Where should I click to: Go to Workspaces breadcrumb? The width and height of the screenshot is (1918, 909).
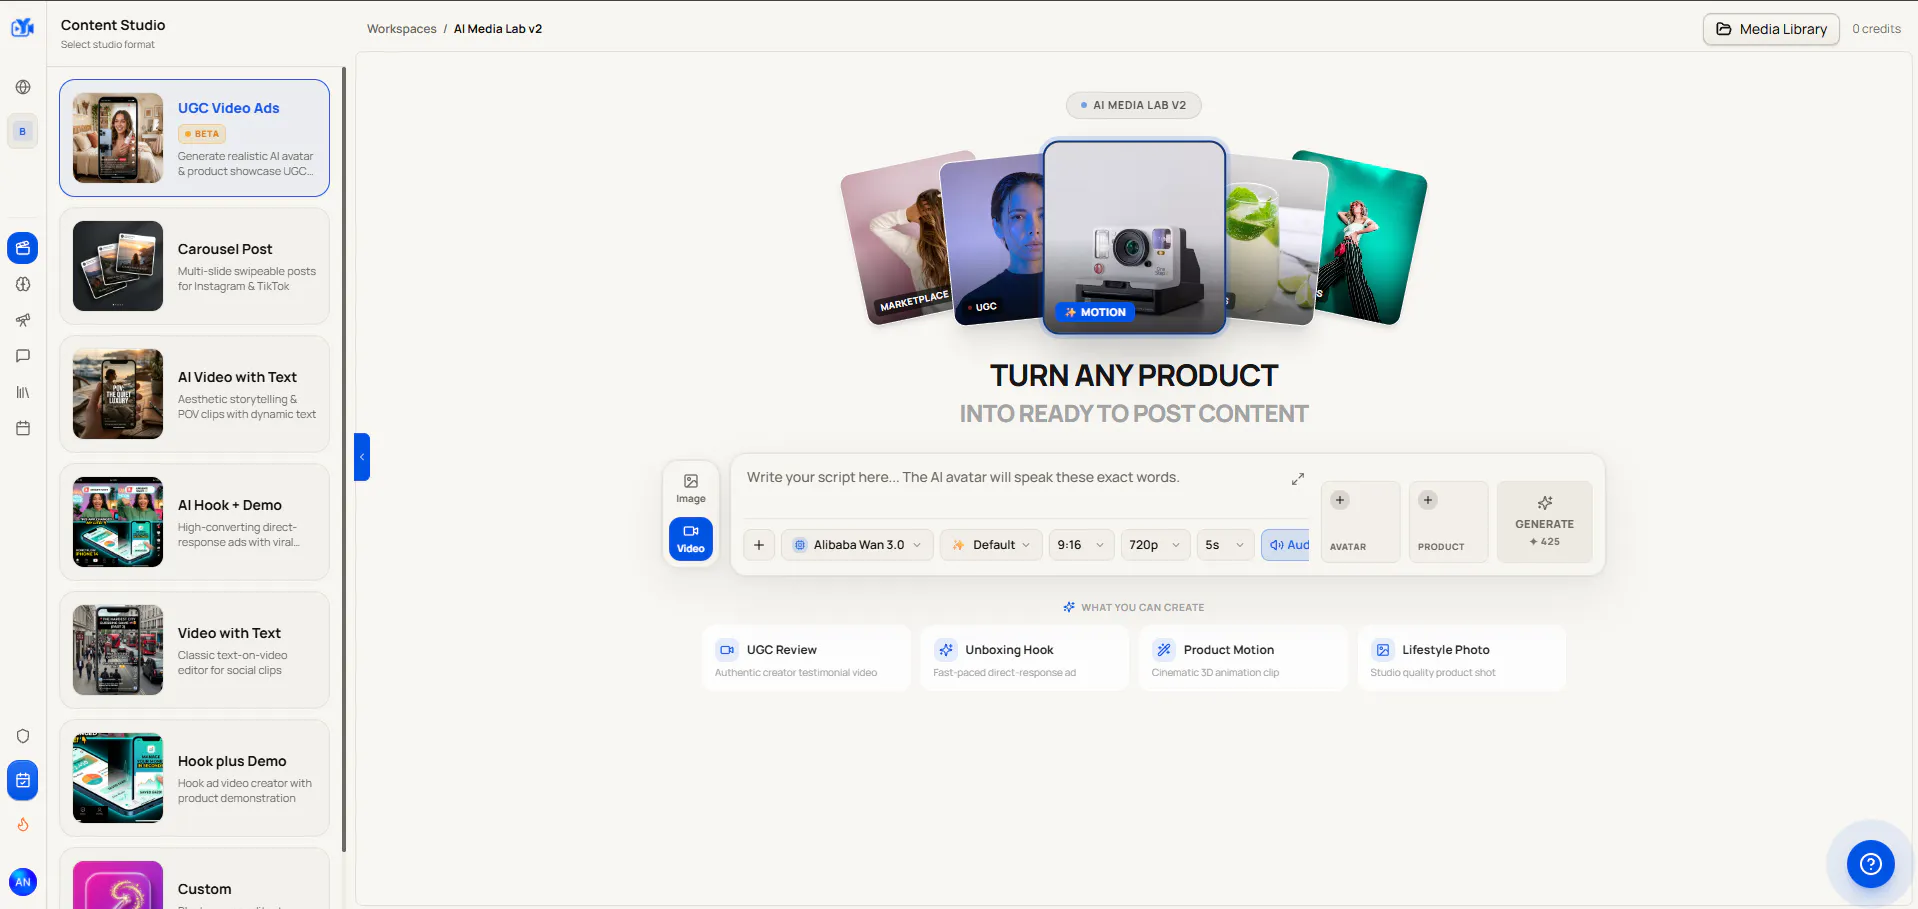click(x=401, y=29)
